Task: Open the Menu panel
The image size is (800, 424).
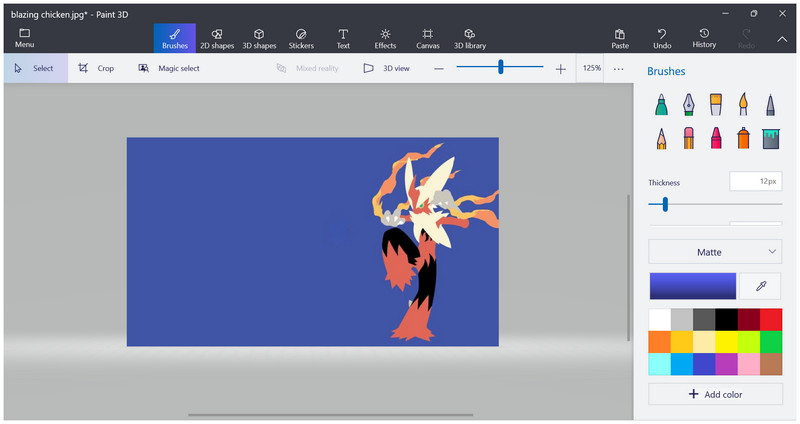Action: coord(24,38)
